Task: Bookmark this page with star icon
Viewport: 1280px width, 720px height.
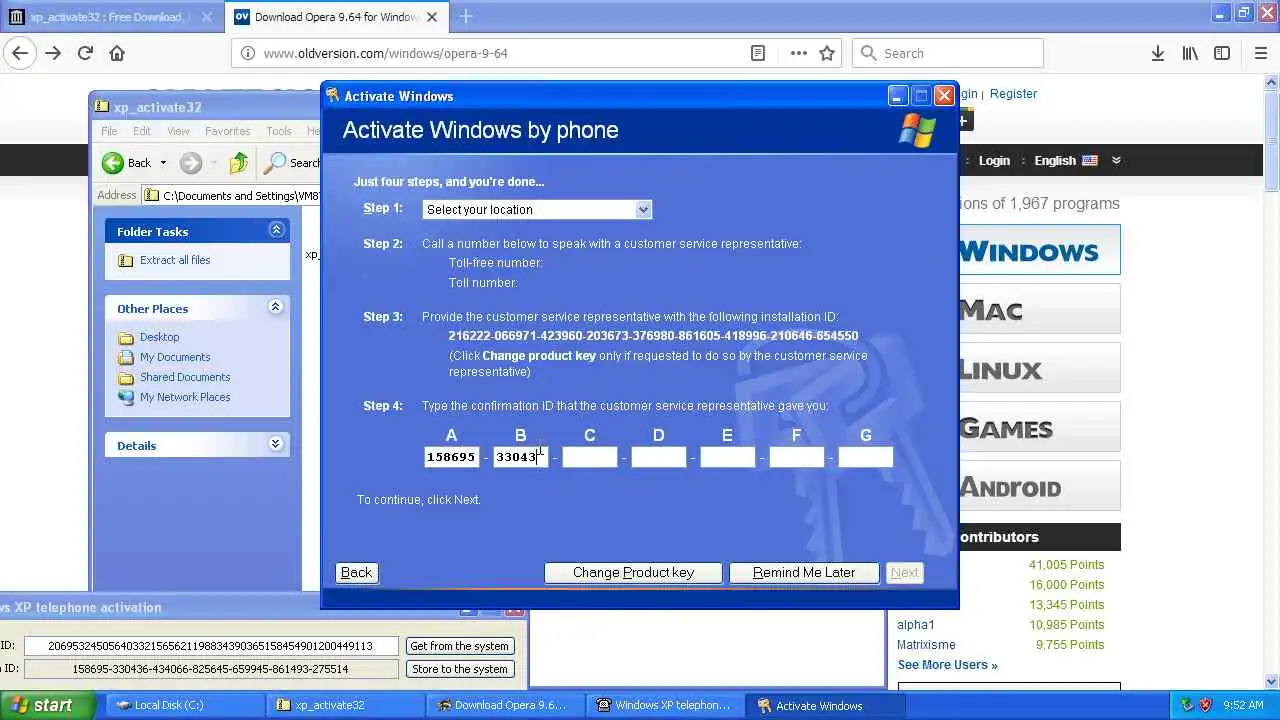Action: point(827,53)
